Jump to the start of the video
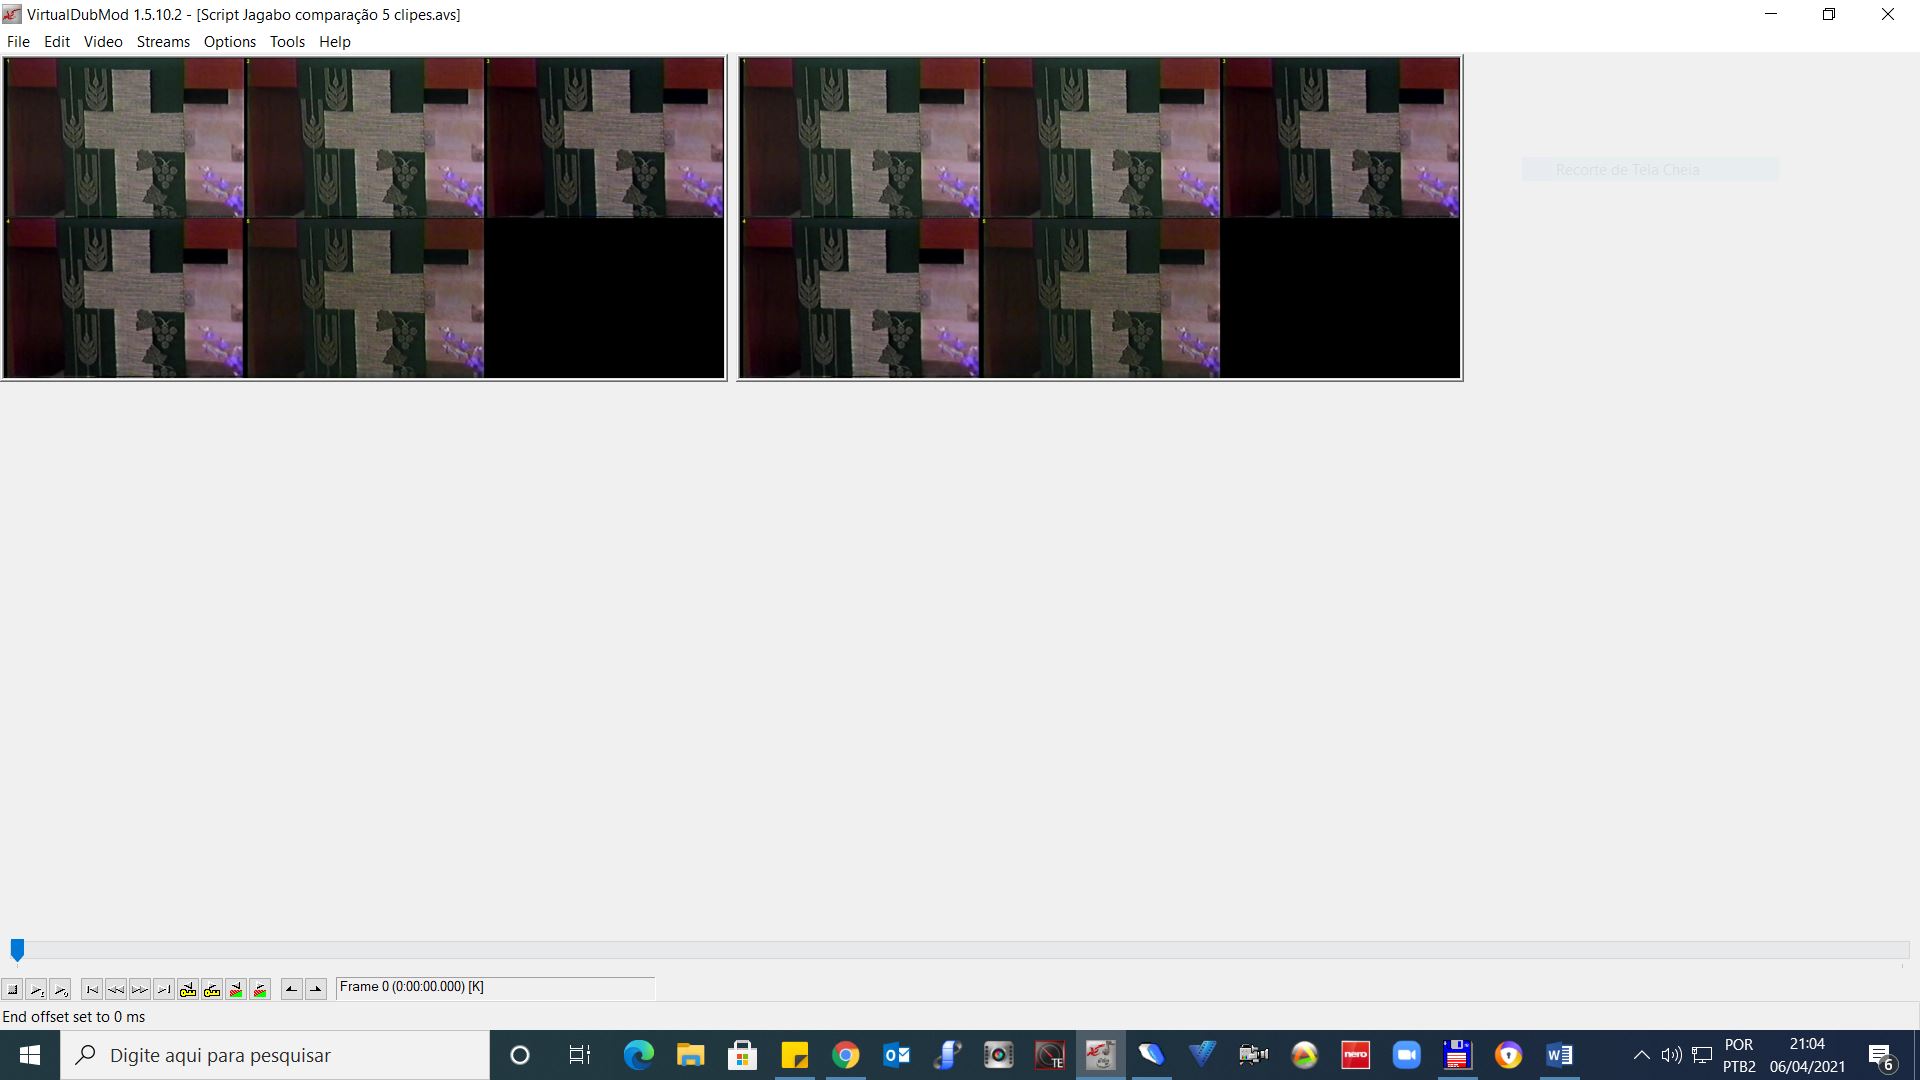The height and width of the screenshot is (1080, 1920). pyautogui.click(x=92, y=990)
